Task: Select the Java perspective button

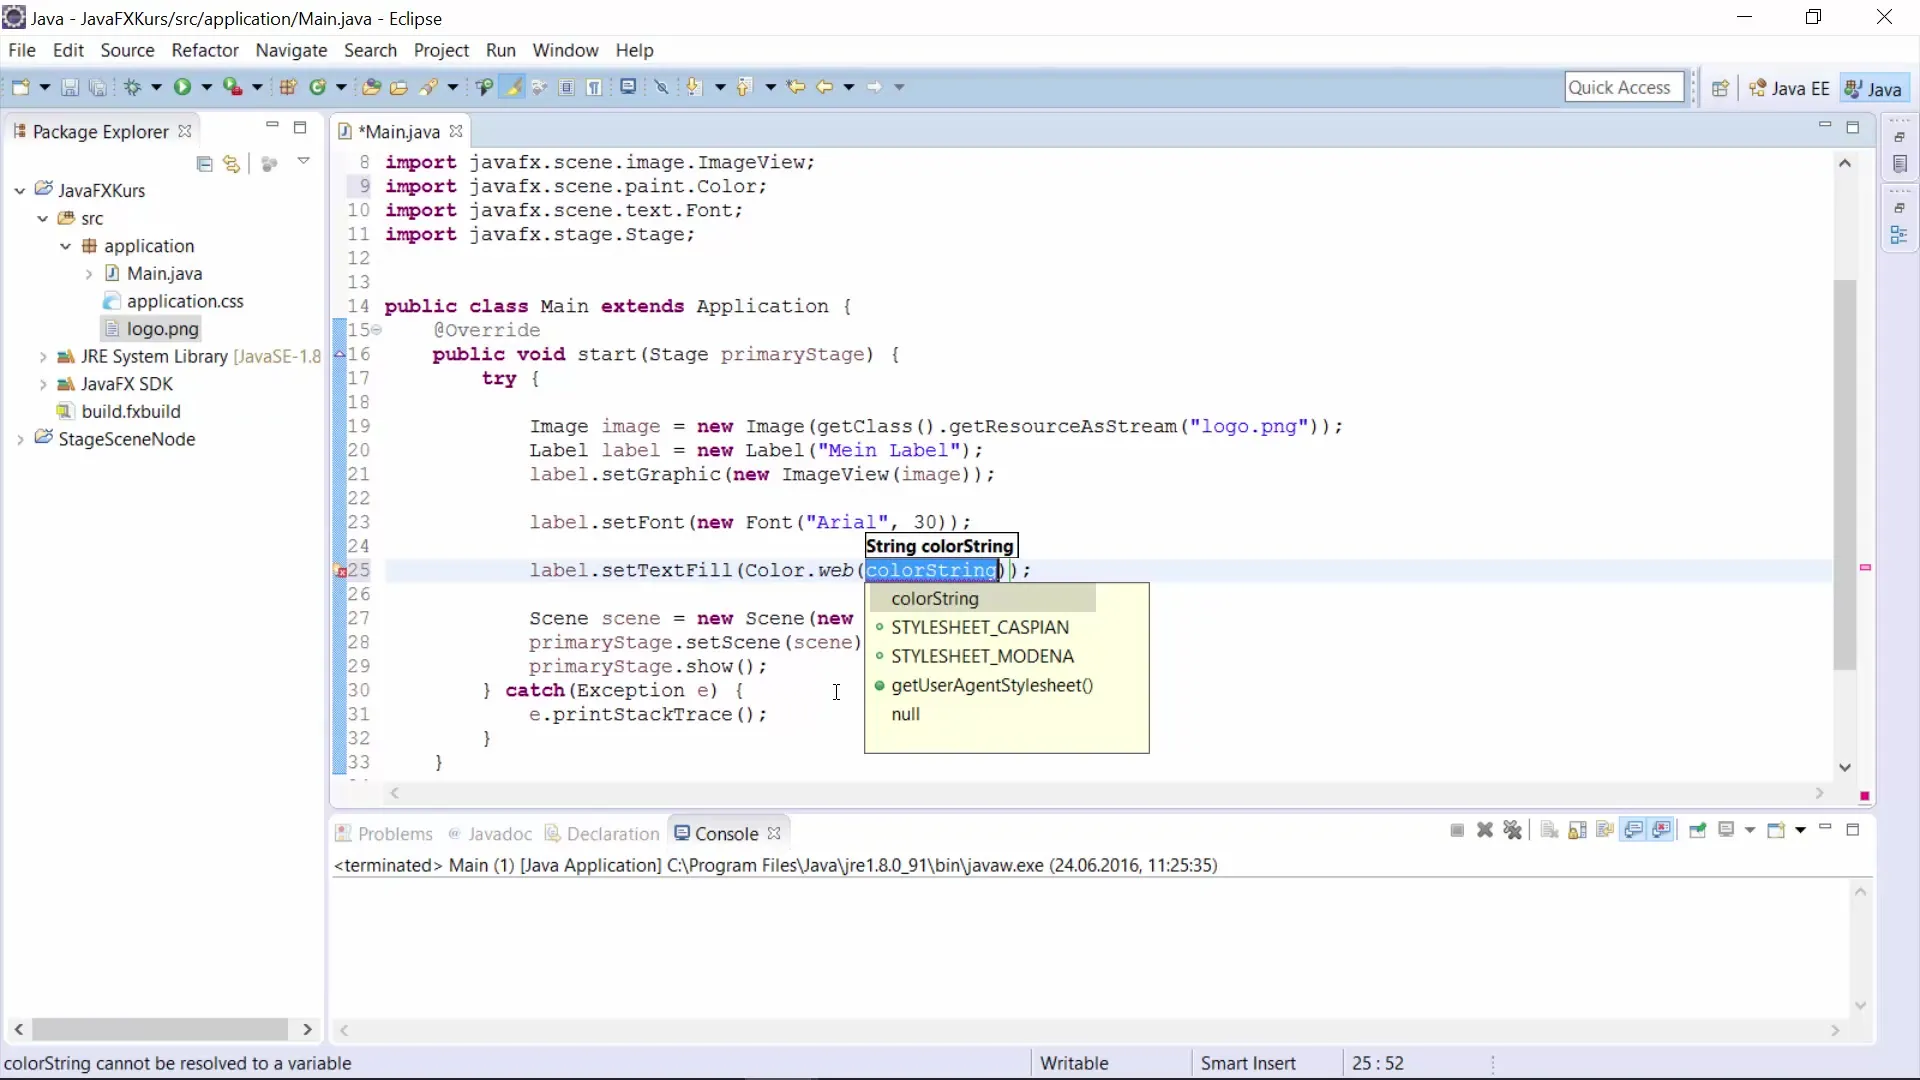Action: pos(1873,89)
